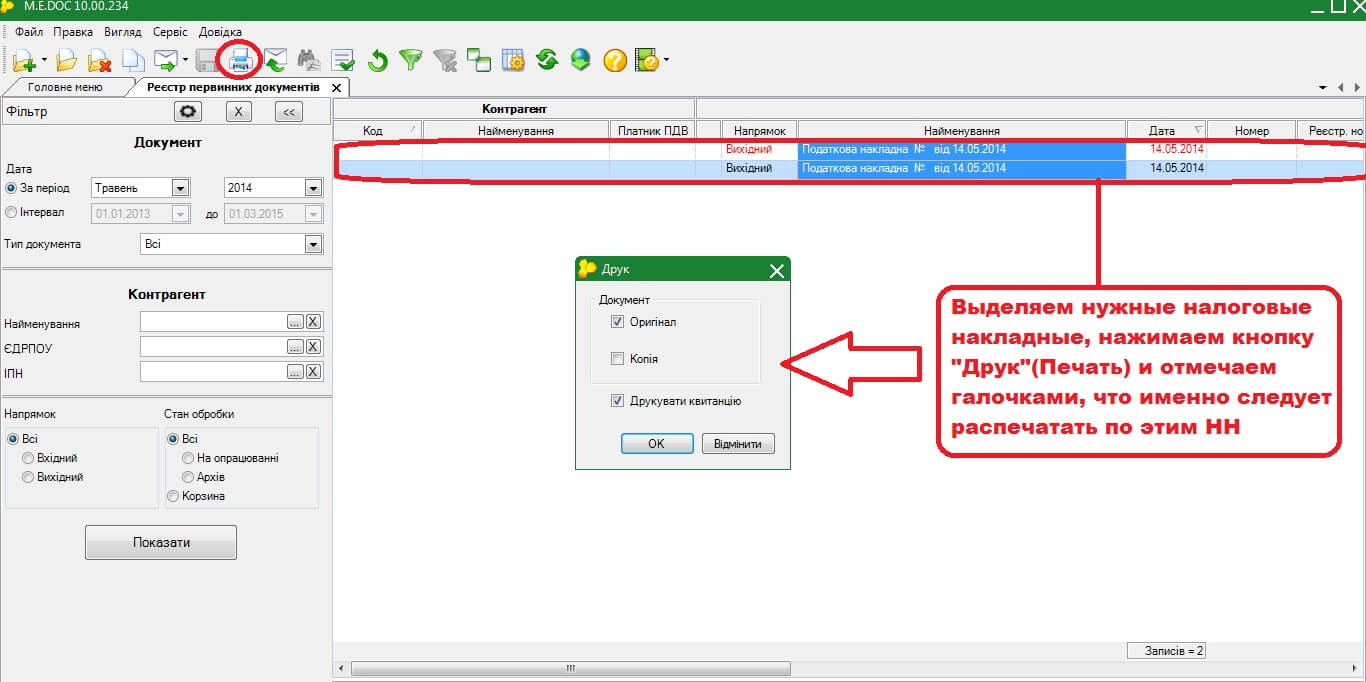This screenshot has height=682, width=1366.
Task: Open the Файл menu
Action: pyautogui.click(x=29, y=32)
